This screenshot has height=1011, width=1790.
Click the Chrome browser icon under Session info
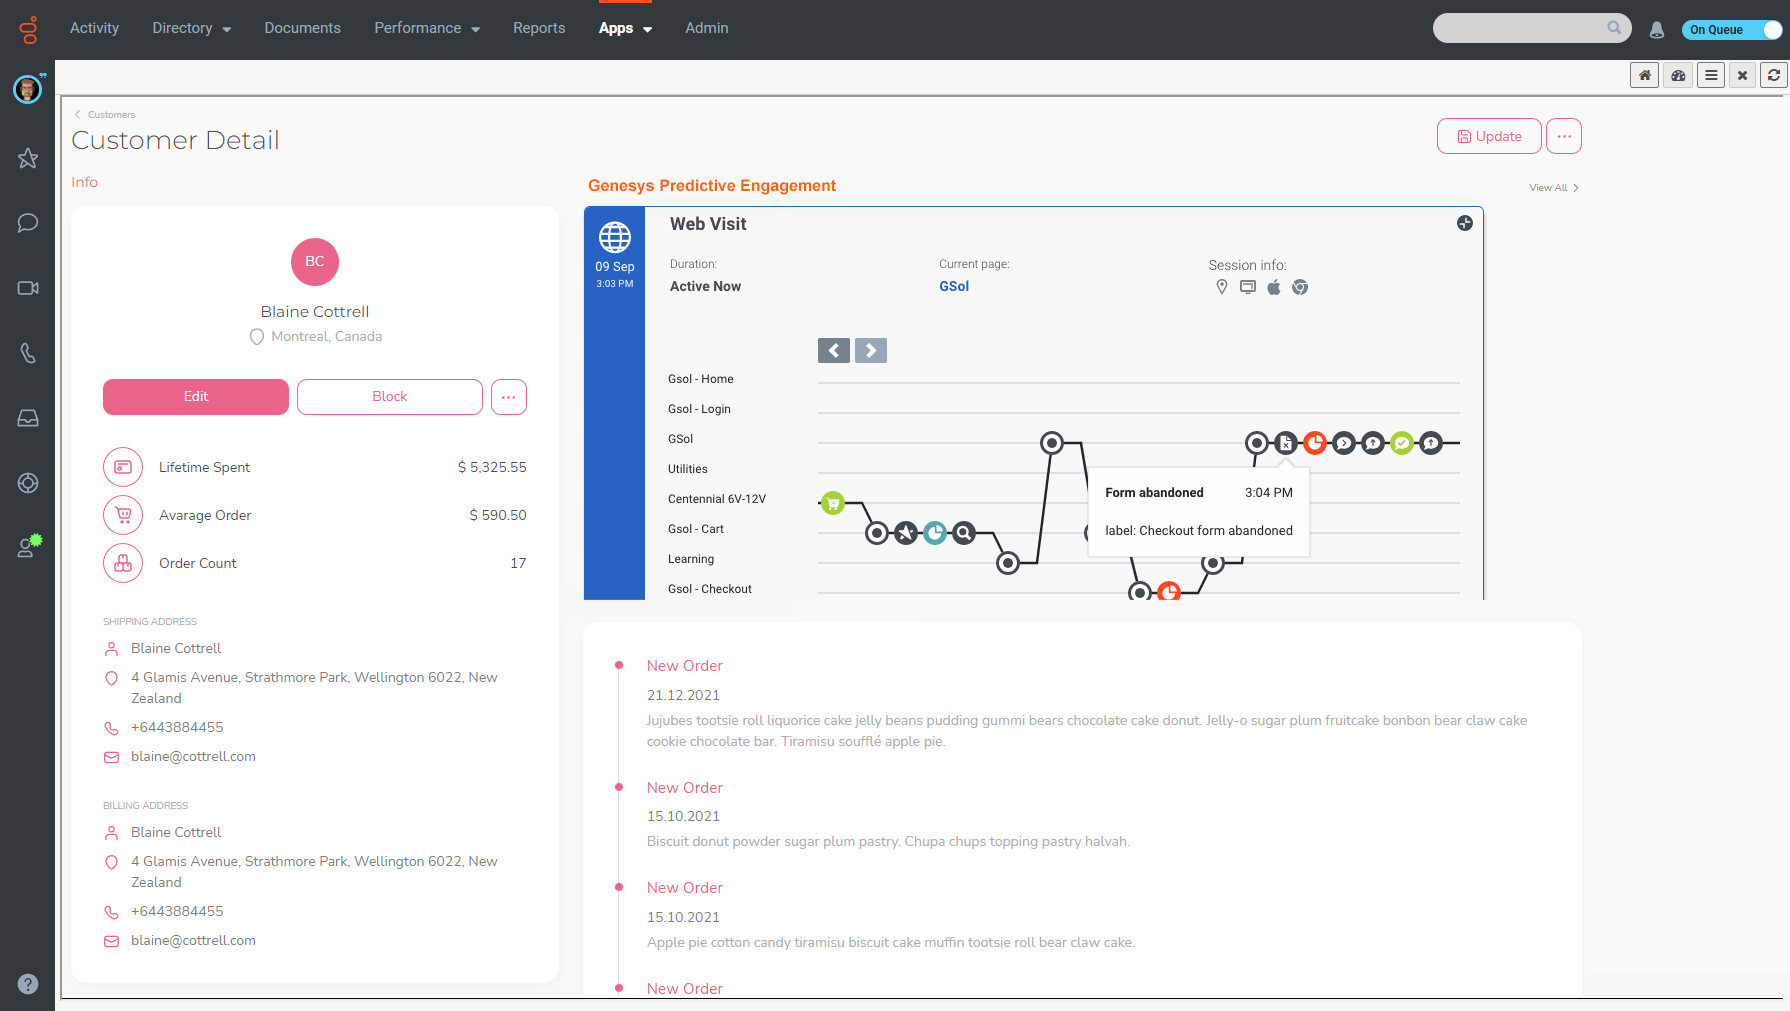[1300, 287]
